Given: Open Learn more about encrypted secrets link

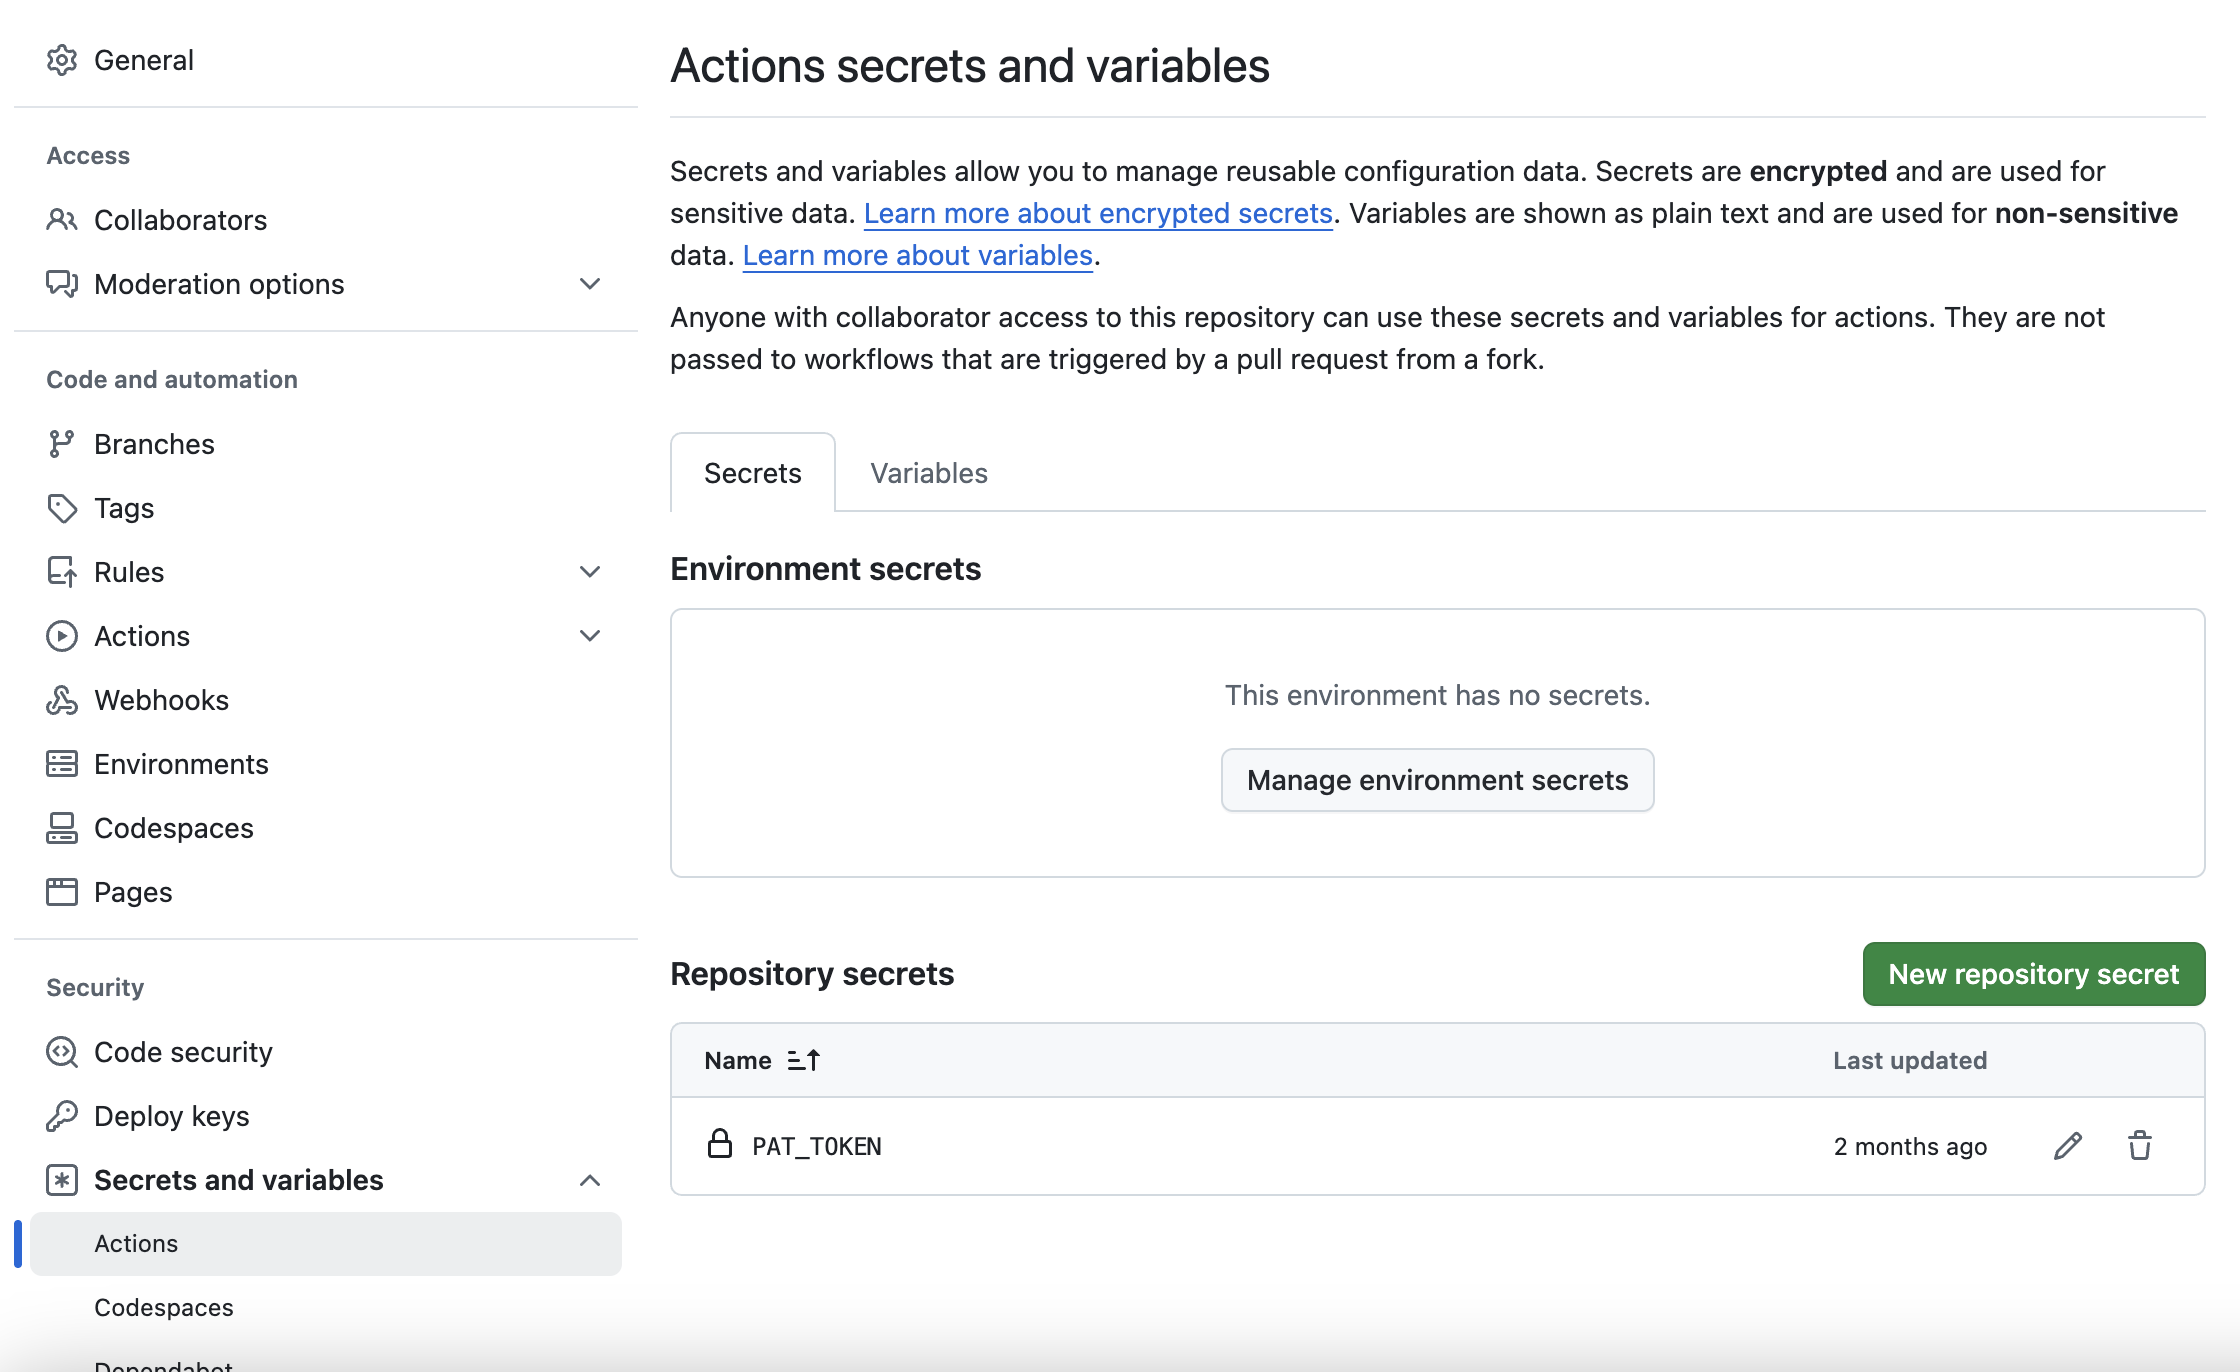Looking at the screenshot, I should point(1097,213).
